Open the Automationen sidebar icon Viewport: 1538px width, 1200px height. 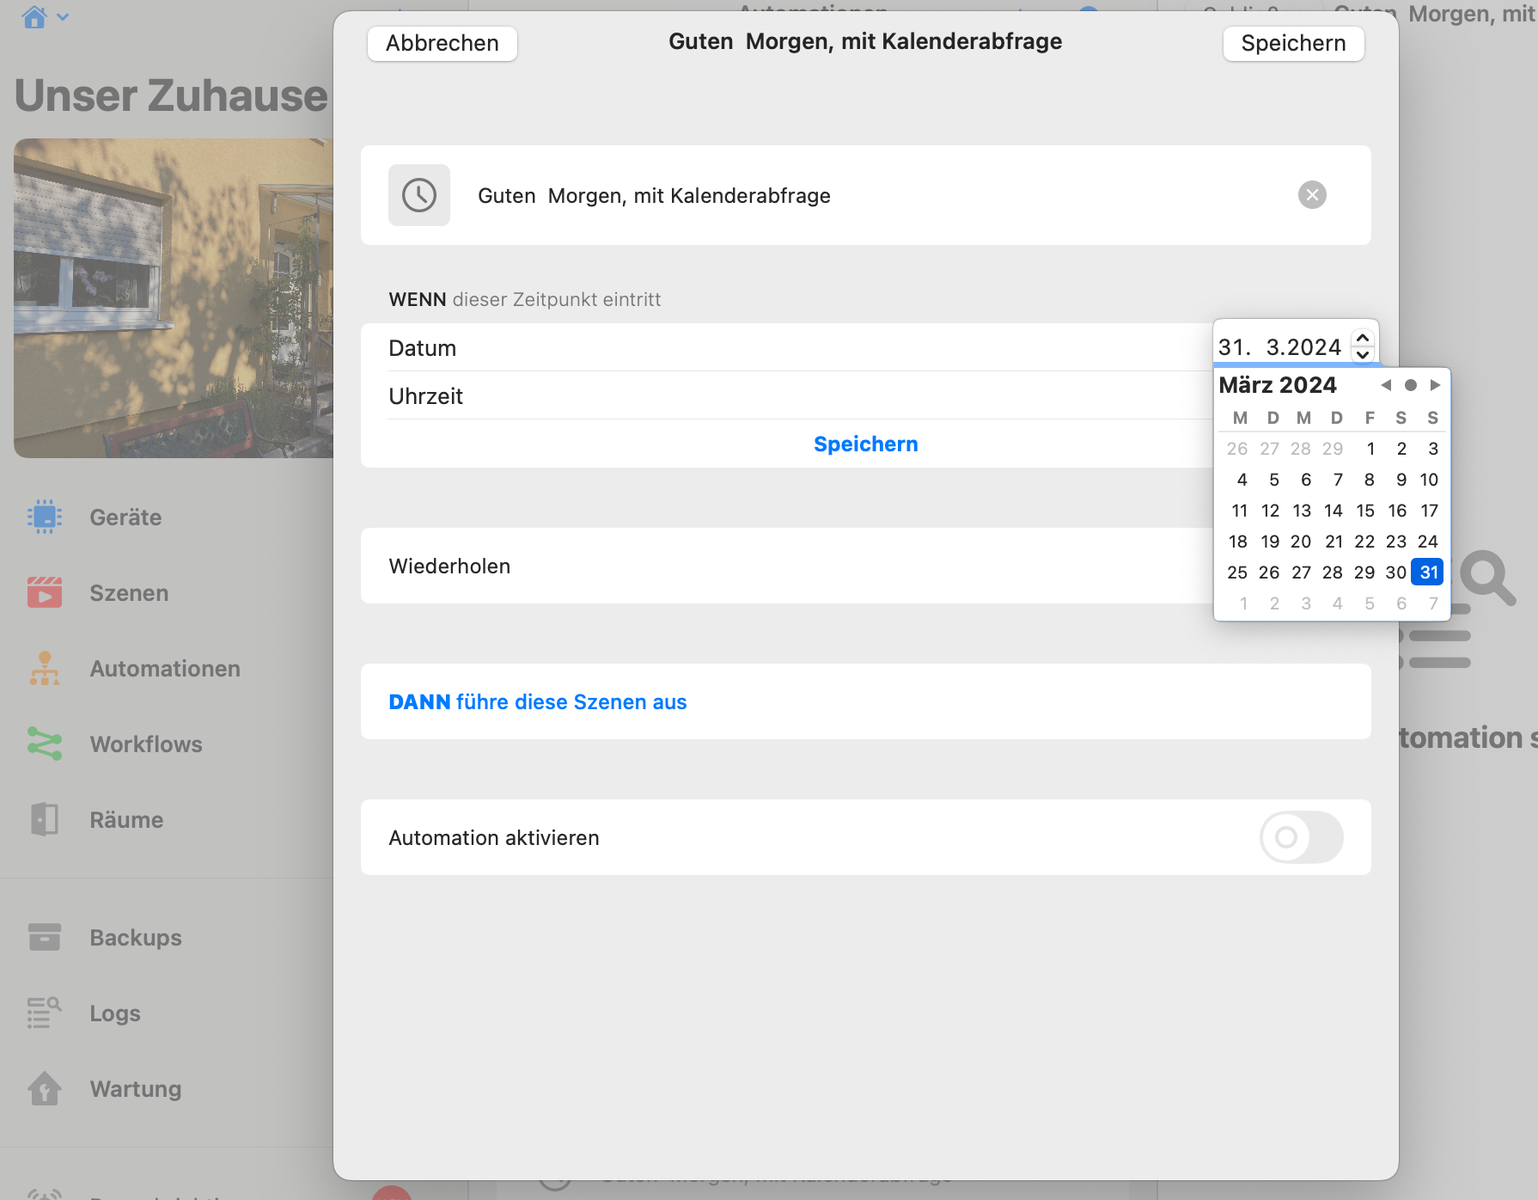click(x=45, y=669)
